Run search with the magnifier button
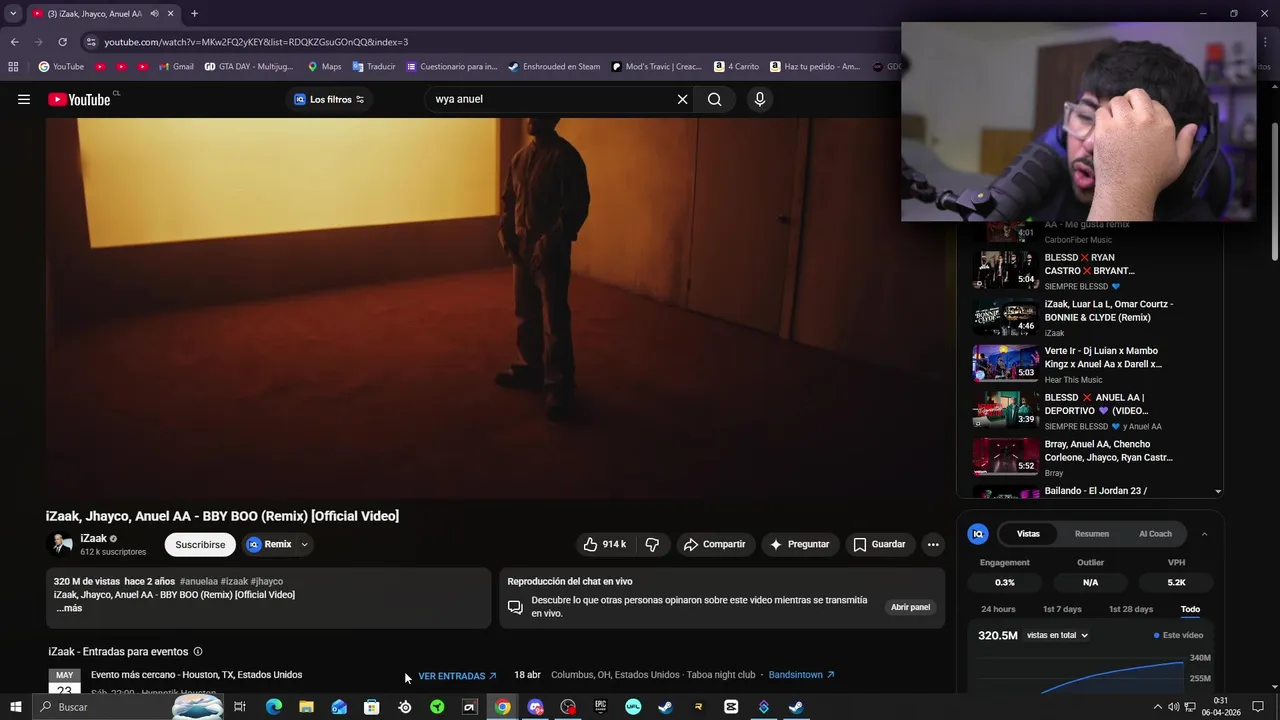The width and height of the screenshot is (1280, 720). [714, 99]
